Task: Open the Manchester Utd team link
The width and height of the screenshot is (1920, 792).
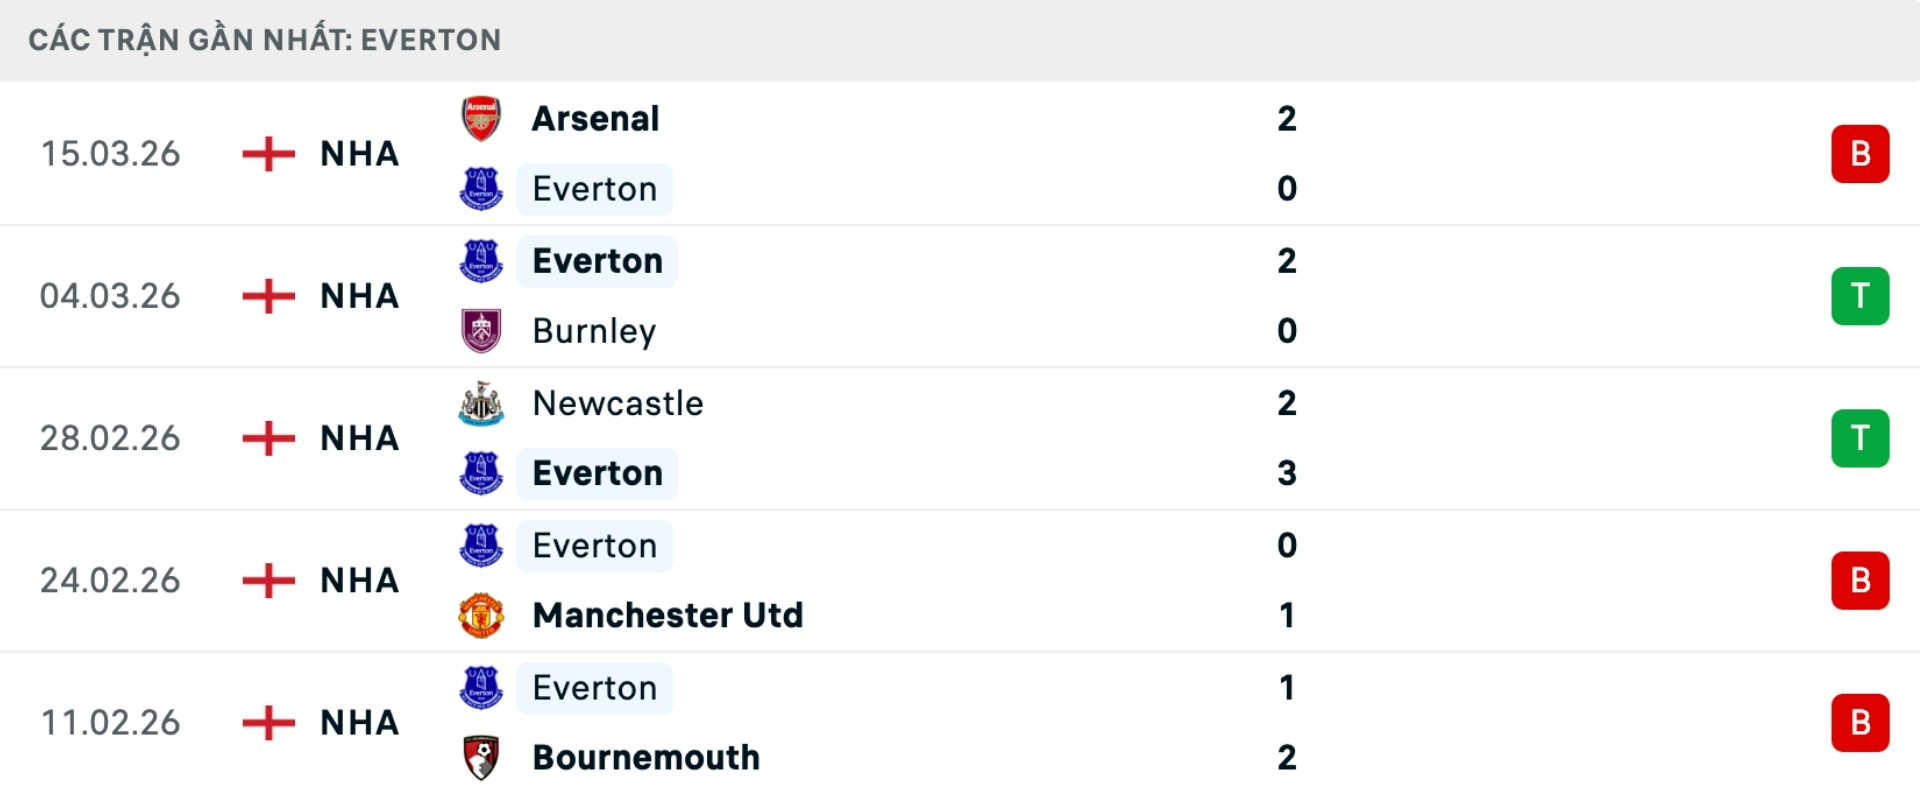Action: click(x=667, y=615)
